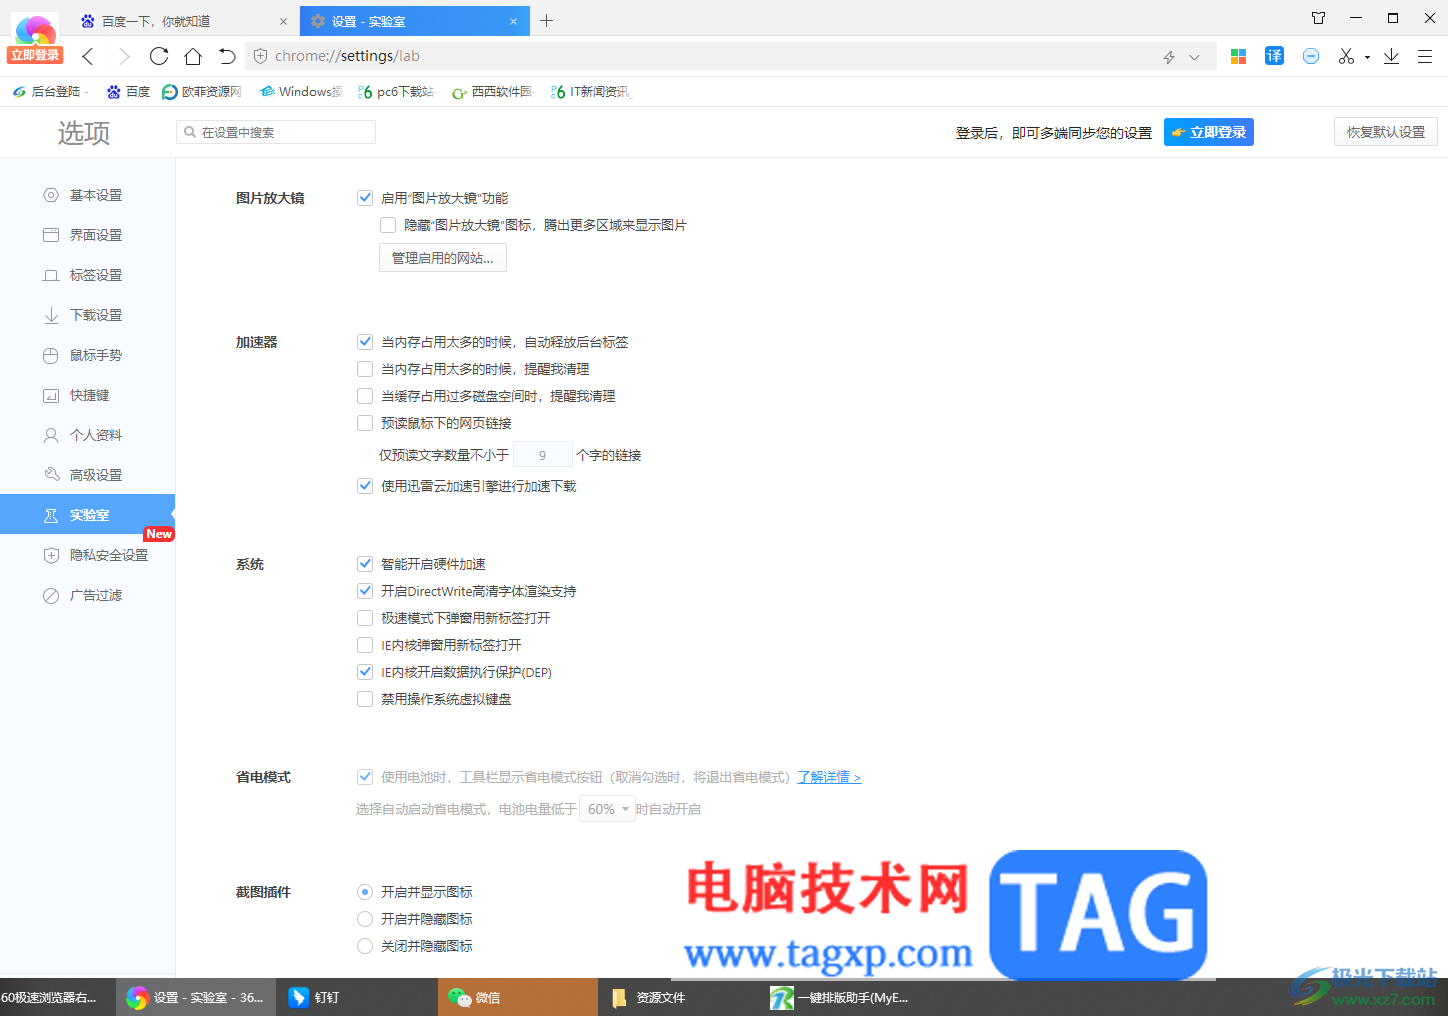This screenshot has height=1016, width=1448.
Task: Open 标签设置 in the sidebar
Action: pos(87,275)
